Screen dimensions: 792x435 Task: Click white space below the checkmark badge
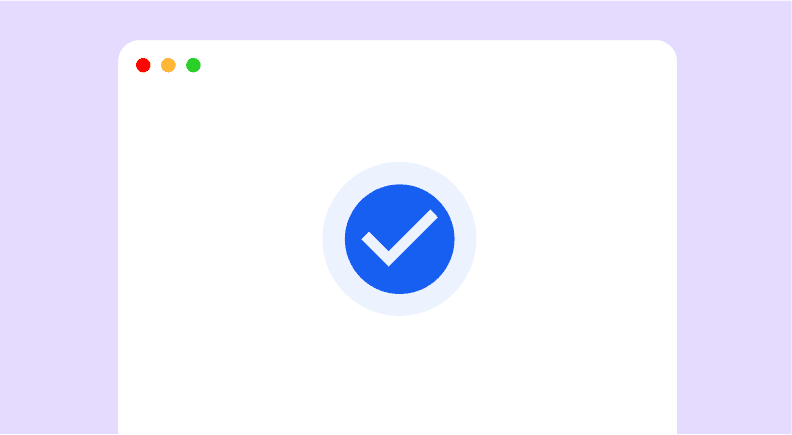pos(400,375)
